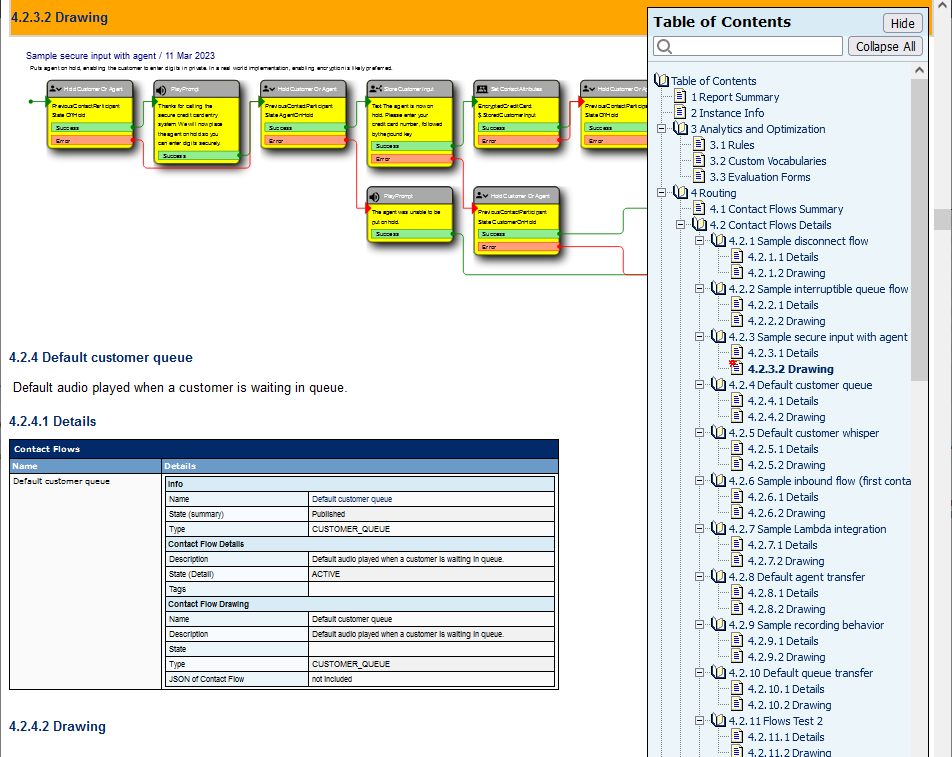952x757 pixels.
Task: Collapse the 3 Analytics and Optimization node
Action: coord(662,129)
